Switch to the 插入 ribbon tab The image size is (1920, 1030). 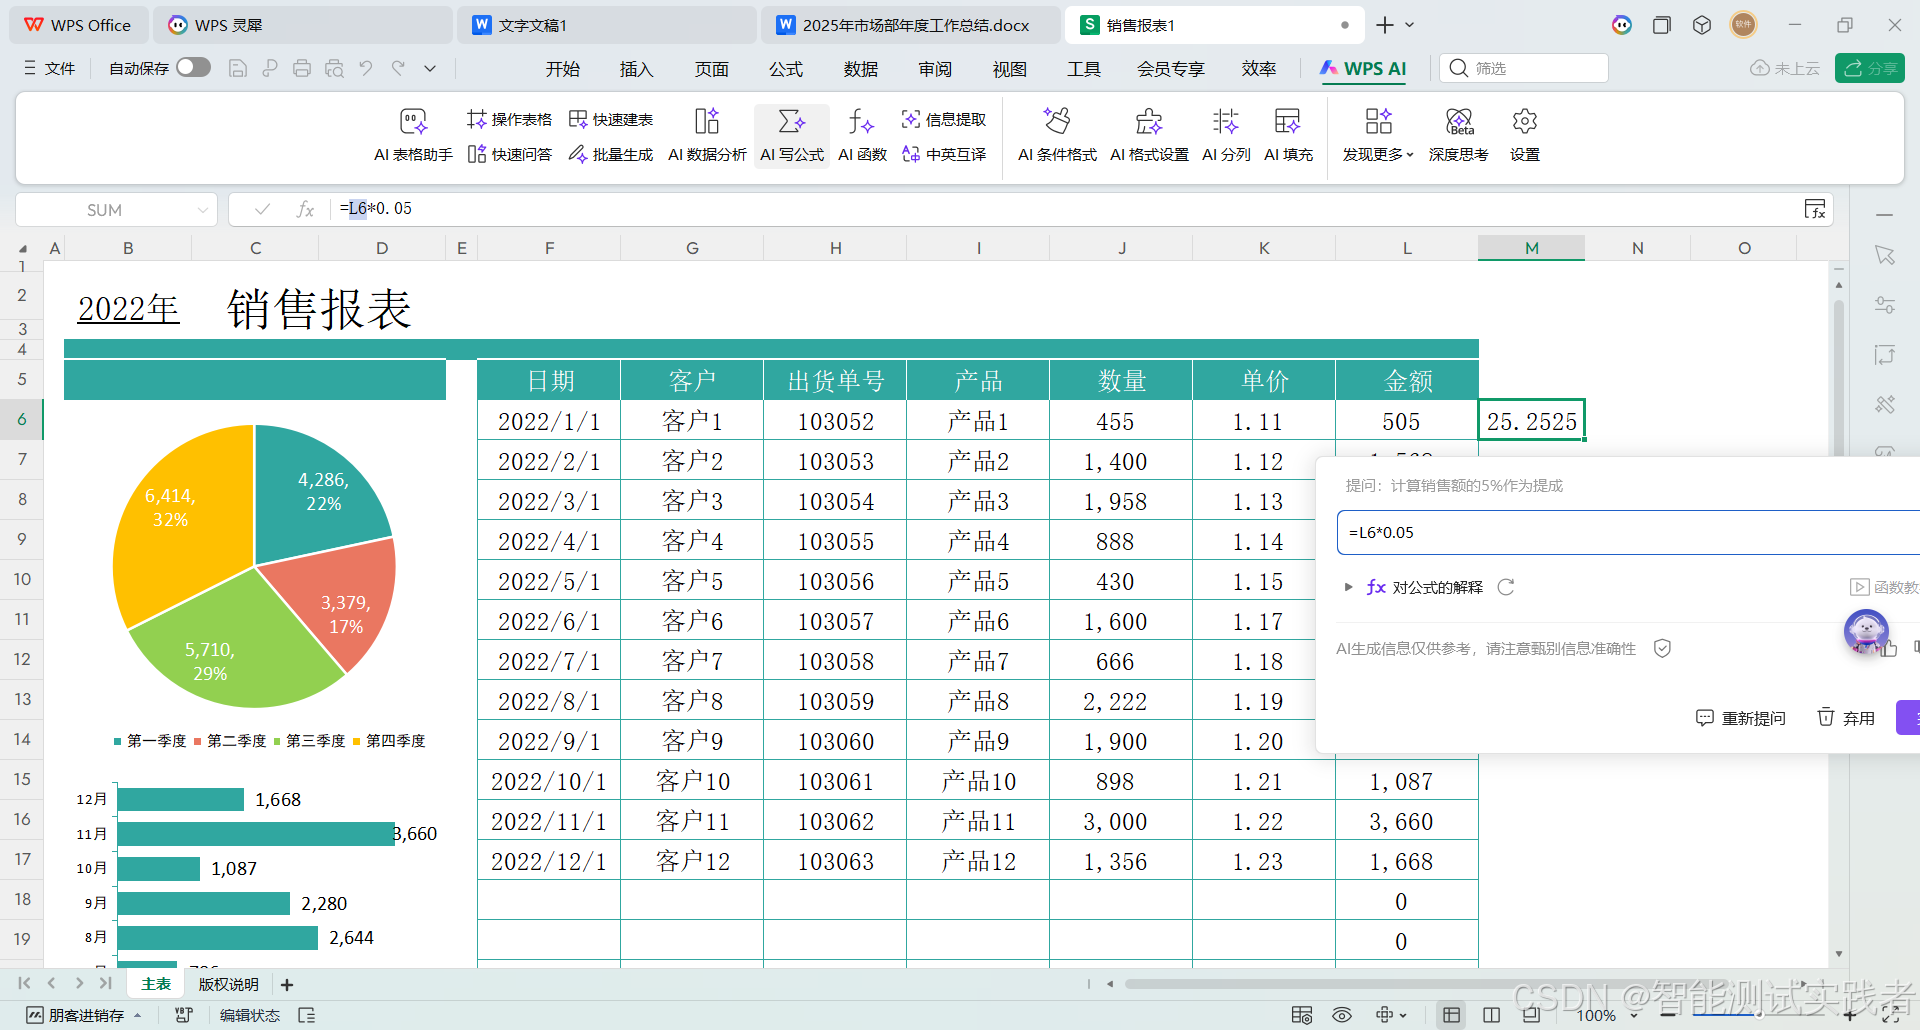coord(636,69)
